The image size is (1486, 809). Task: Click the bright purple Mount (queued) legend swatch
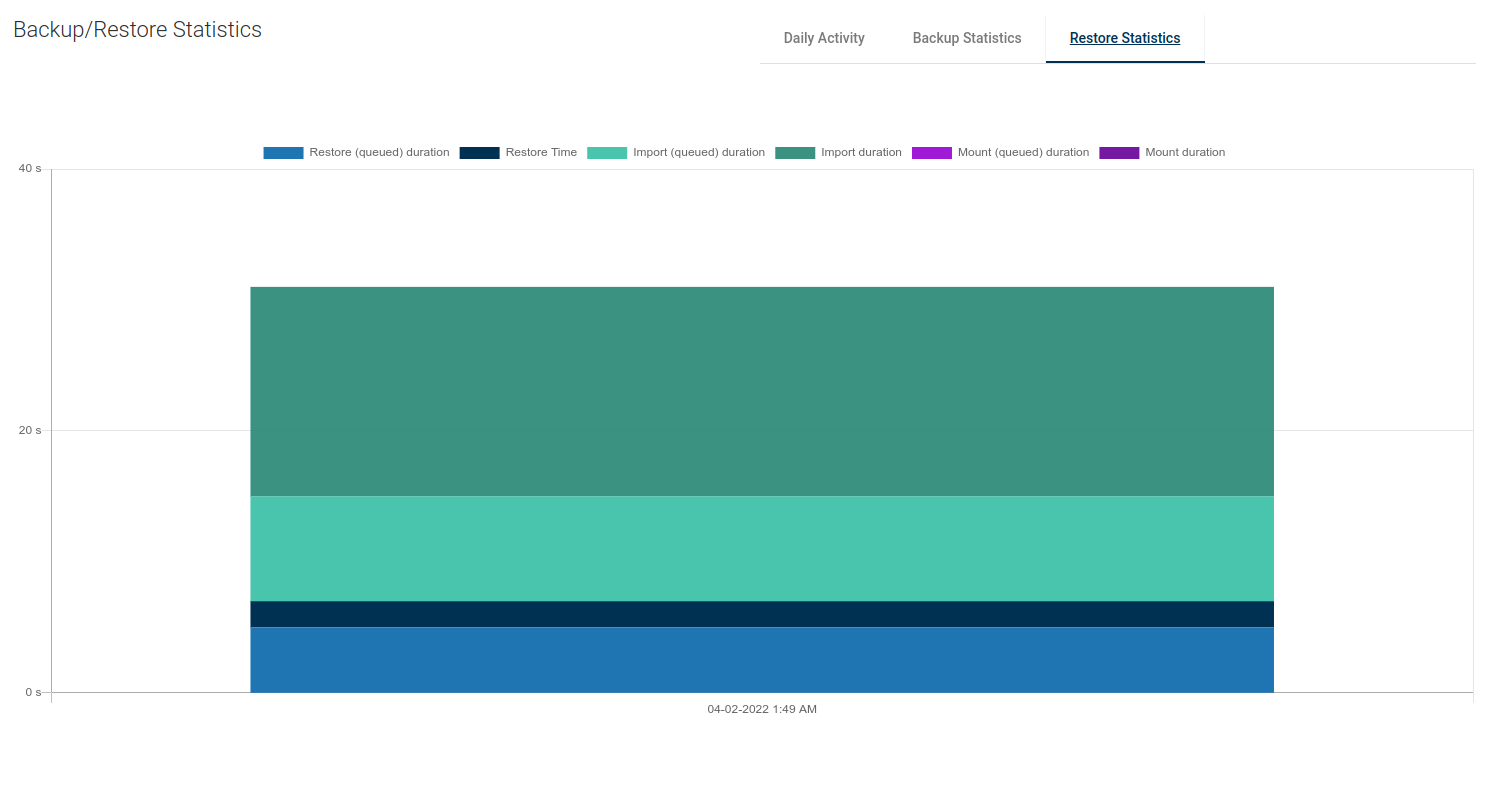click(x=931, y=153)
